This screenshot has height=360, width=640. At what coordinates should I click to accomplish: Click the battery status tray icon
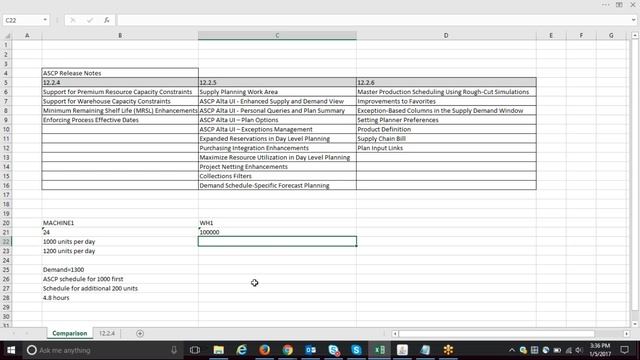(x=557, y=350)
